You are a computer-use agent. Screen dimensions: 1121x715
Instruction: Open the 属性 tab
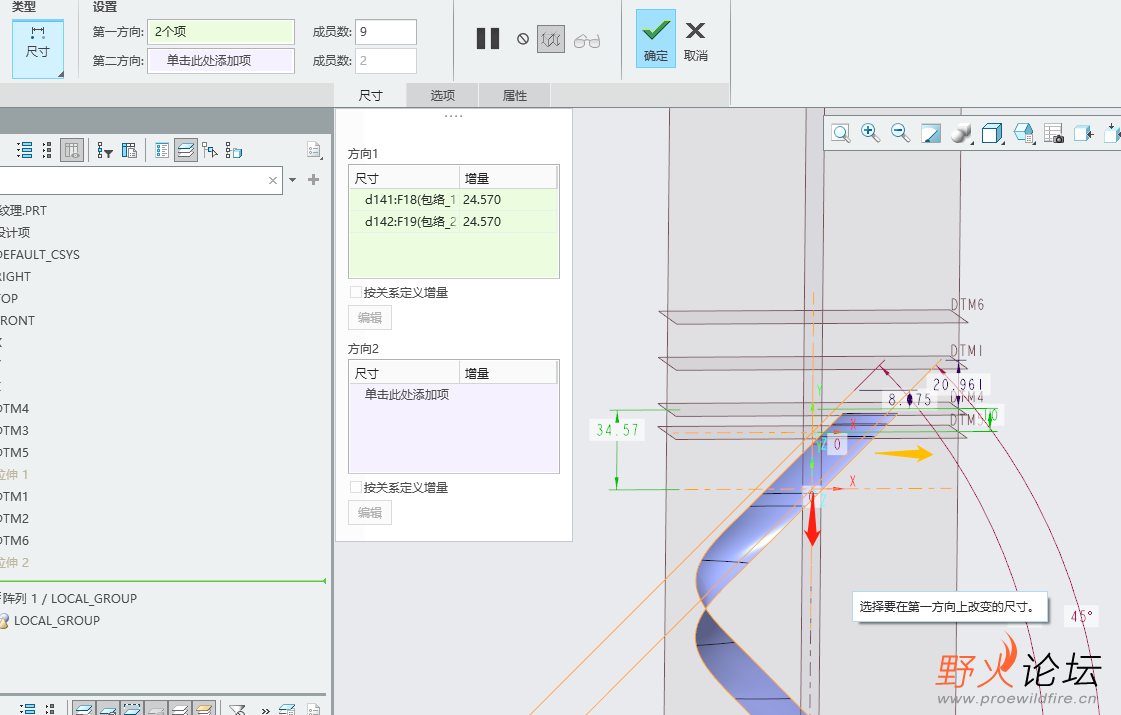(x=515, y=95)
